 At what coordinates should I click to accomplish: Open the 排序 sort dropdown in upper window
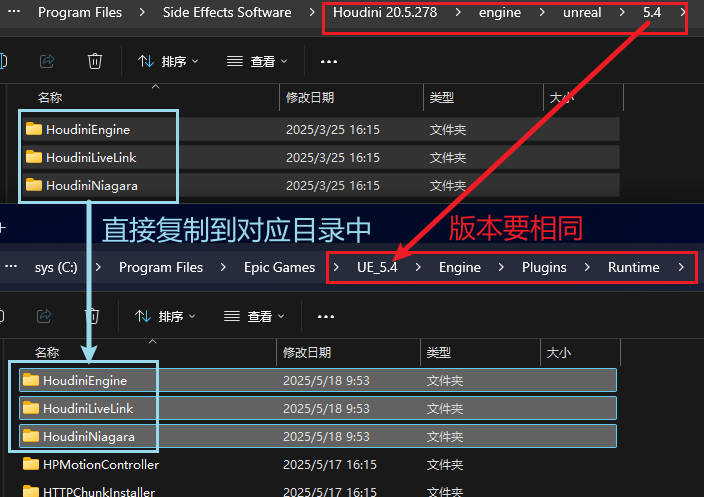point(168,61)
